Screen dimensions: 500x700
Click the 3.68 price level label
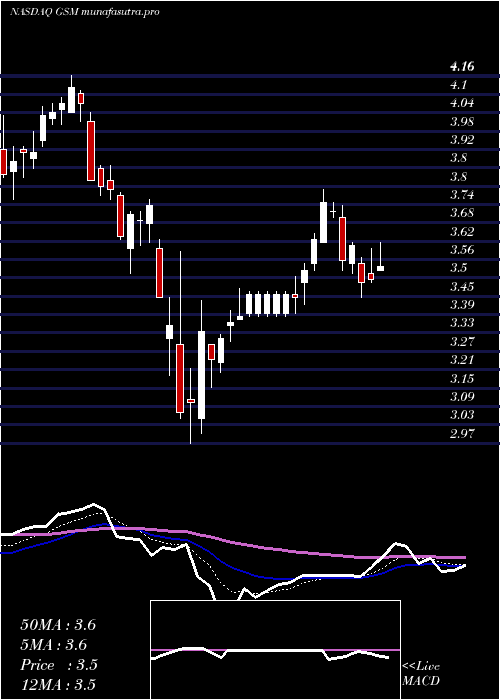(x=462, y=213)
